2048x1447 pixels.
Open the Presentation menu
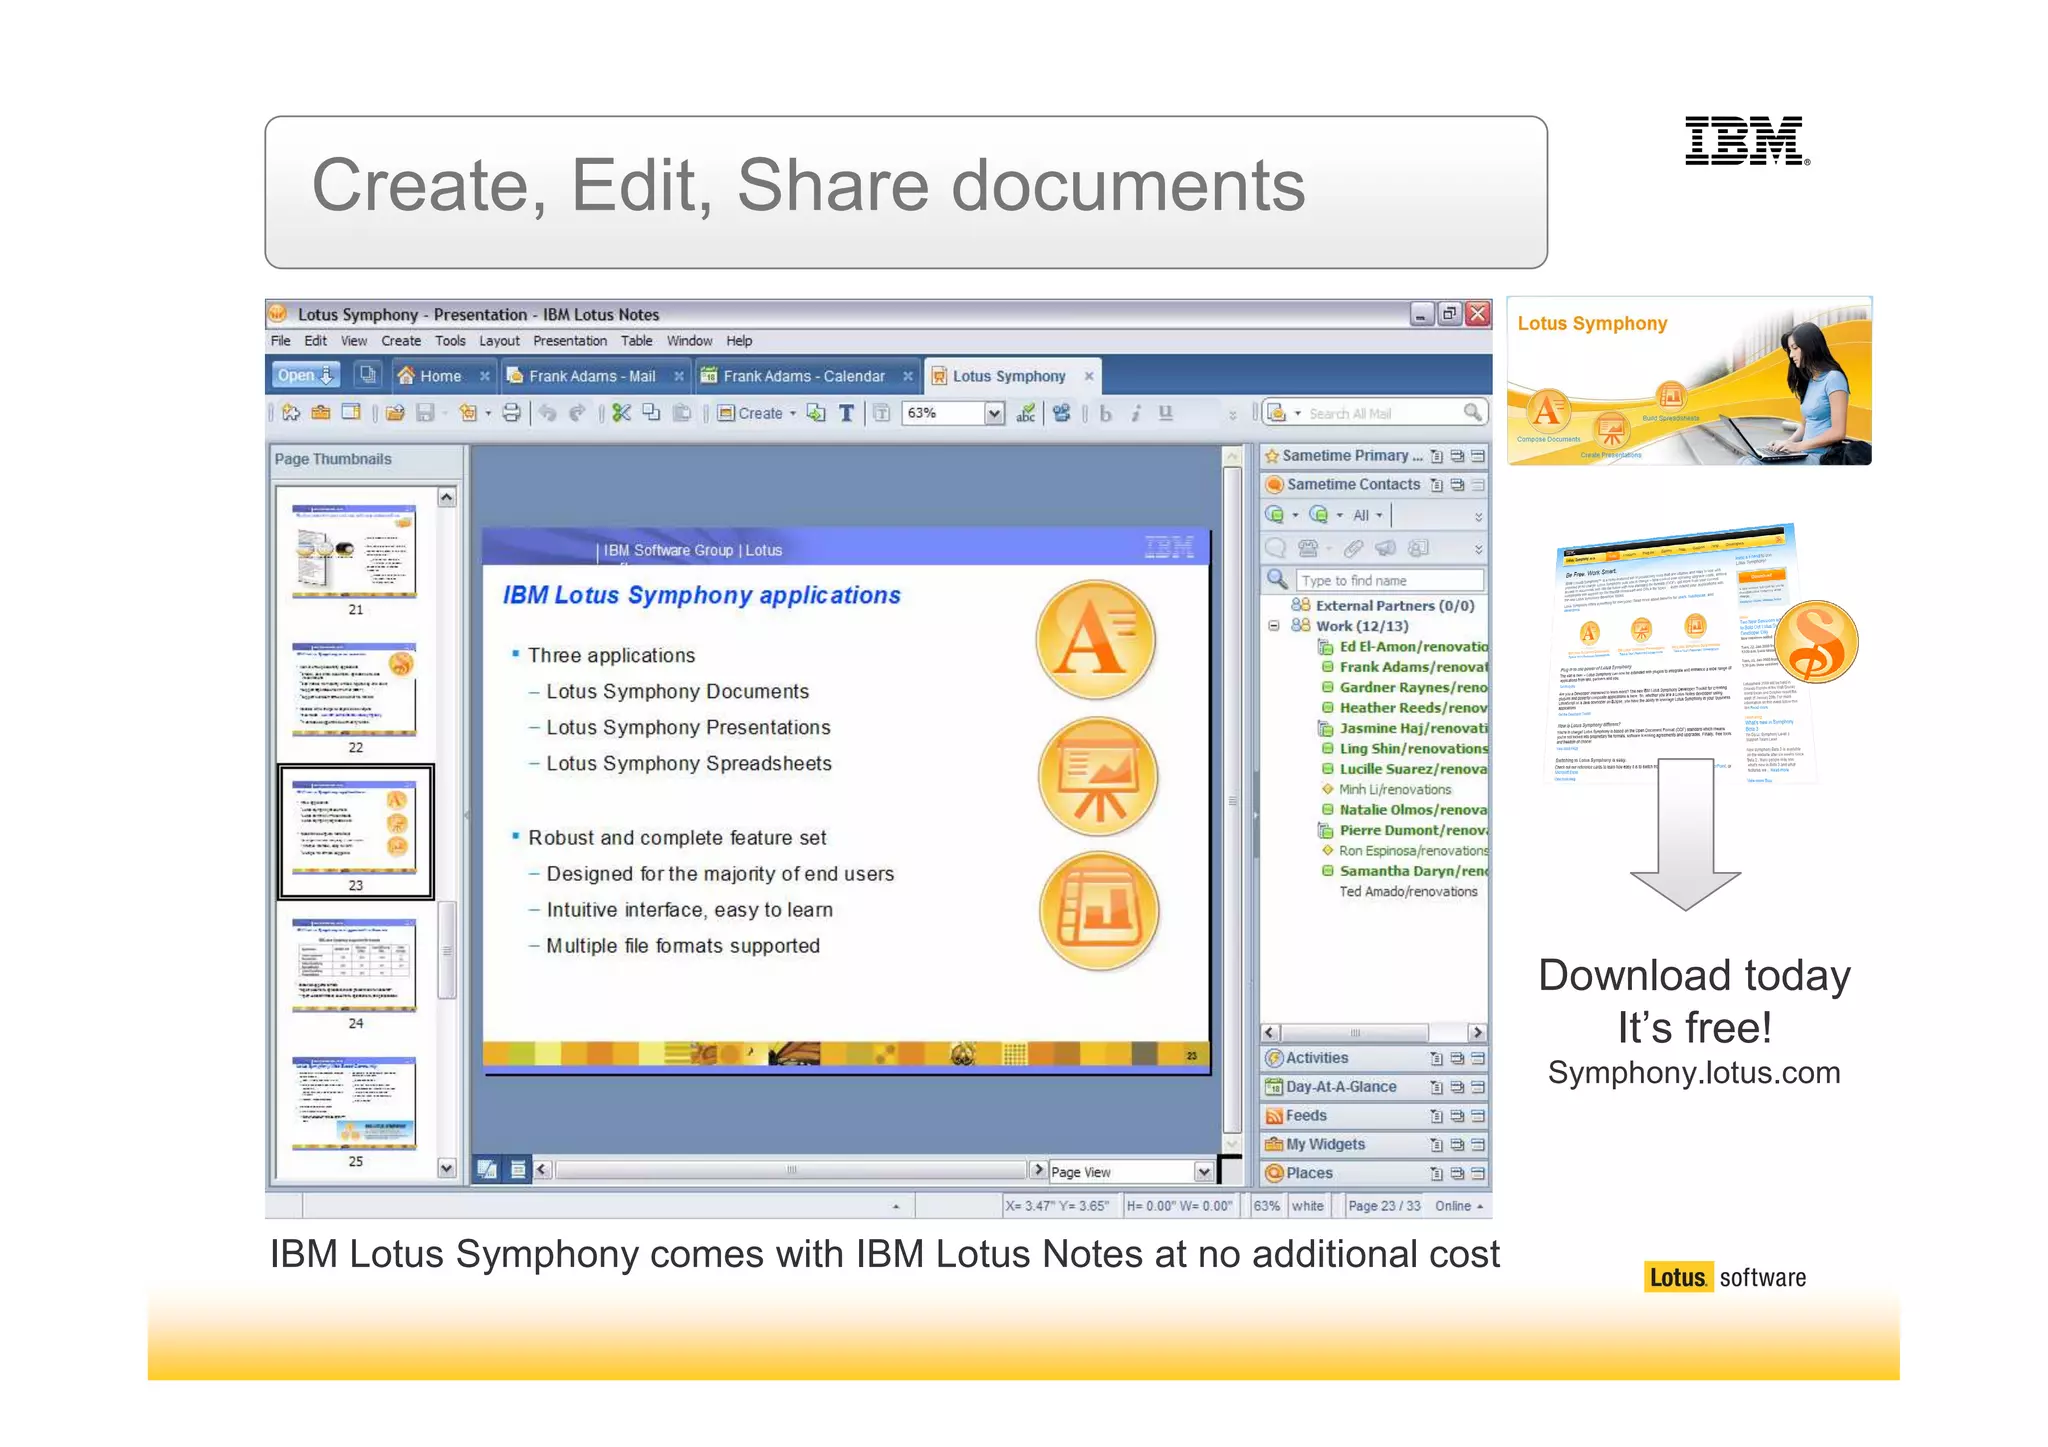(x=570, y=341)
